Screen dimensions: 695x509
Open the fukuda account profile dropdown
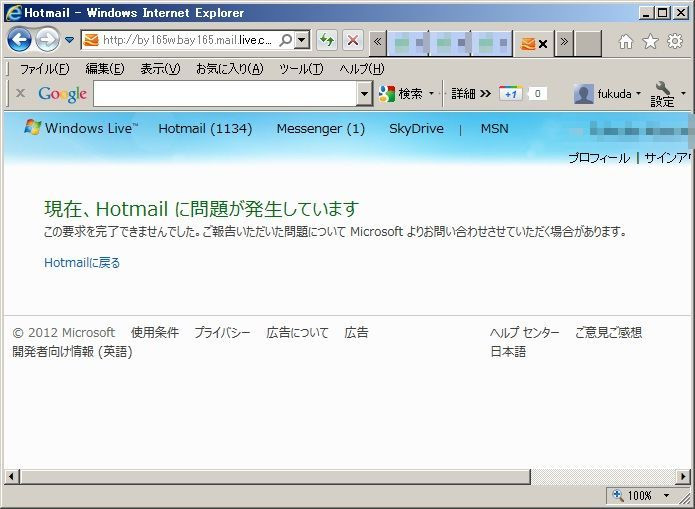(607, 94)
